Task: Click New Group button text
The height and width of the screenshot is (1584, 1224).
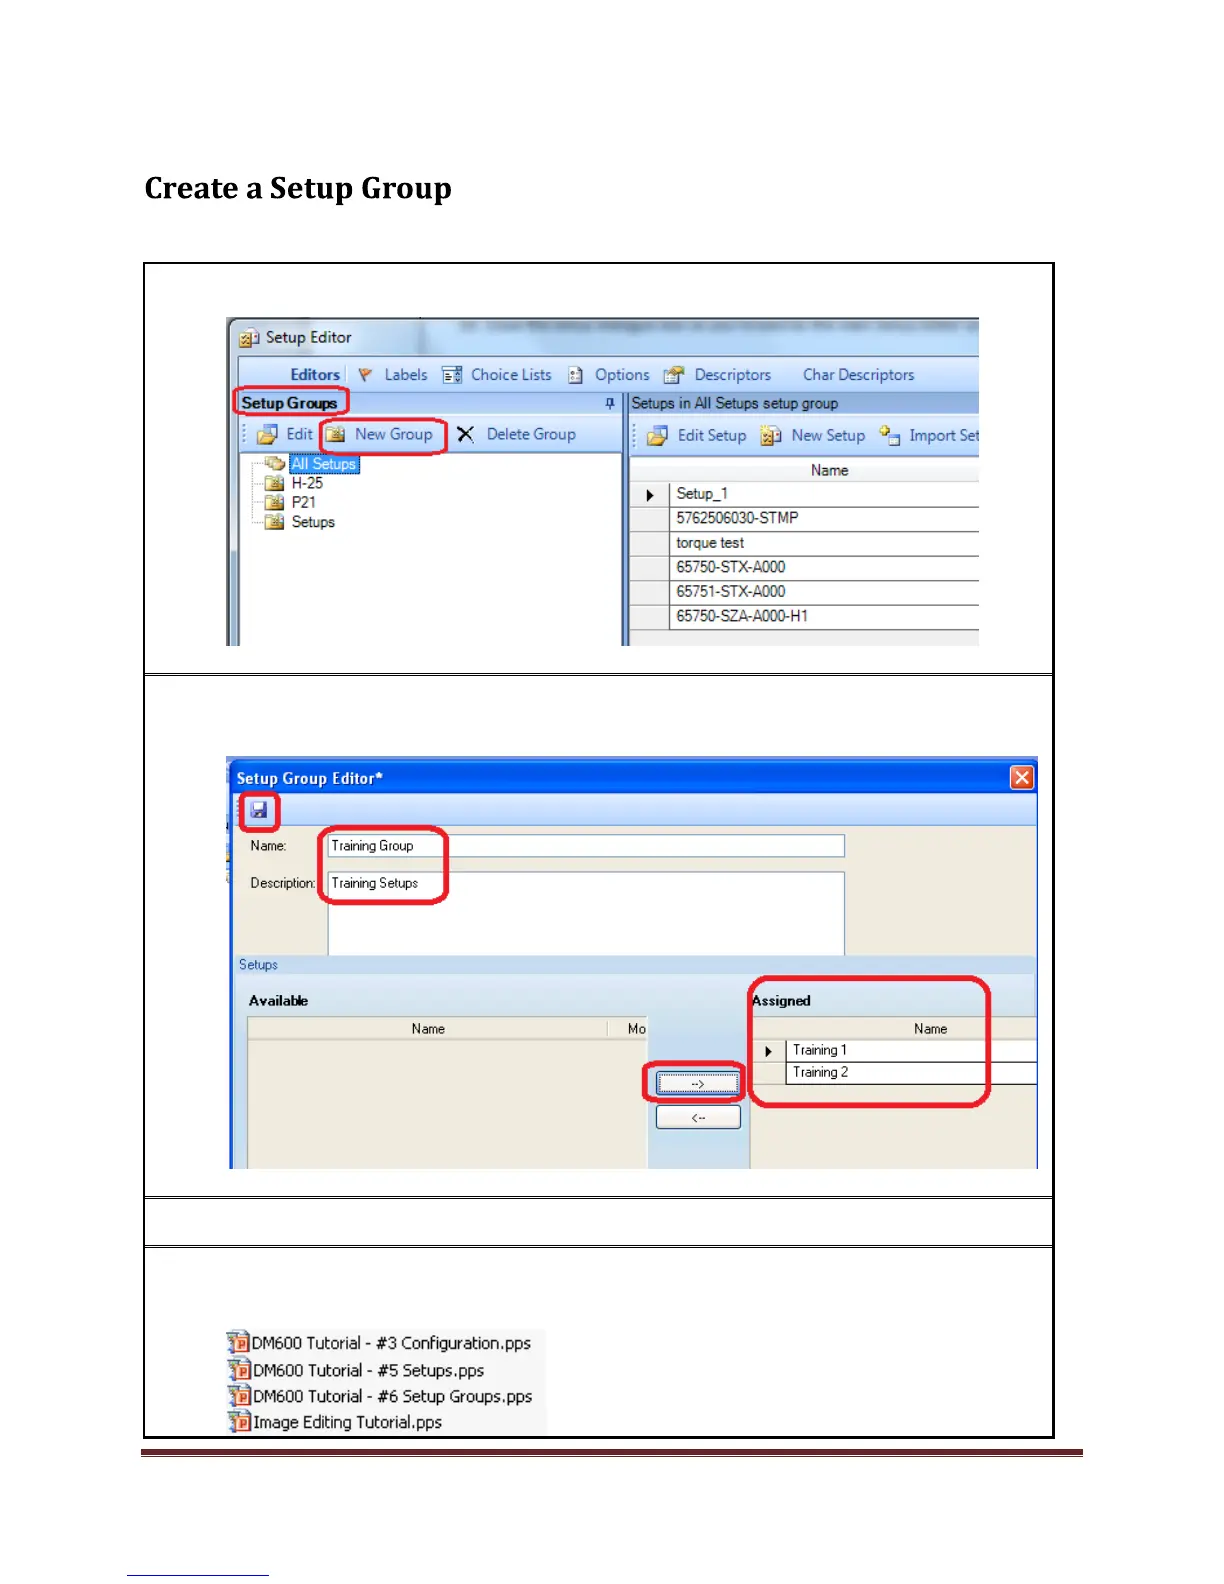Action: tap(394, 434)
